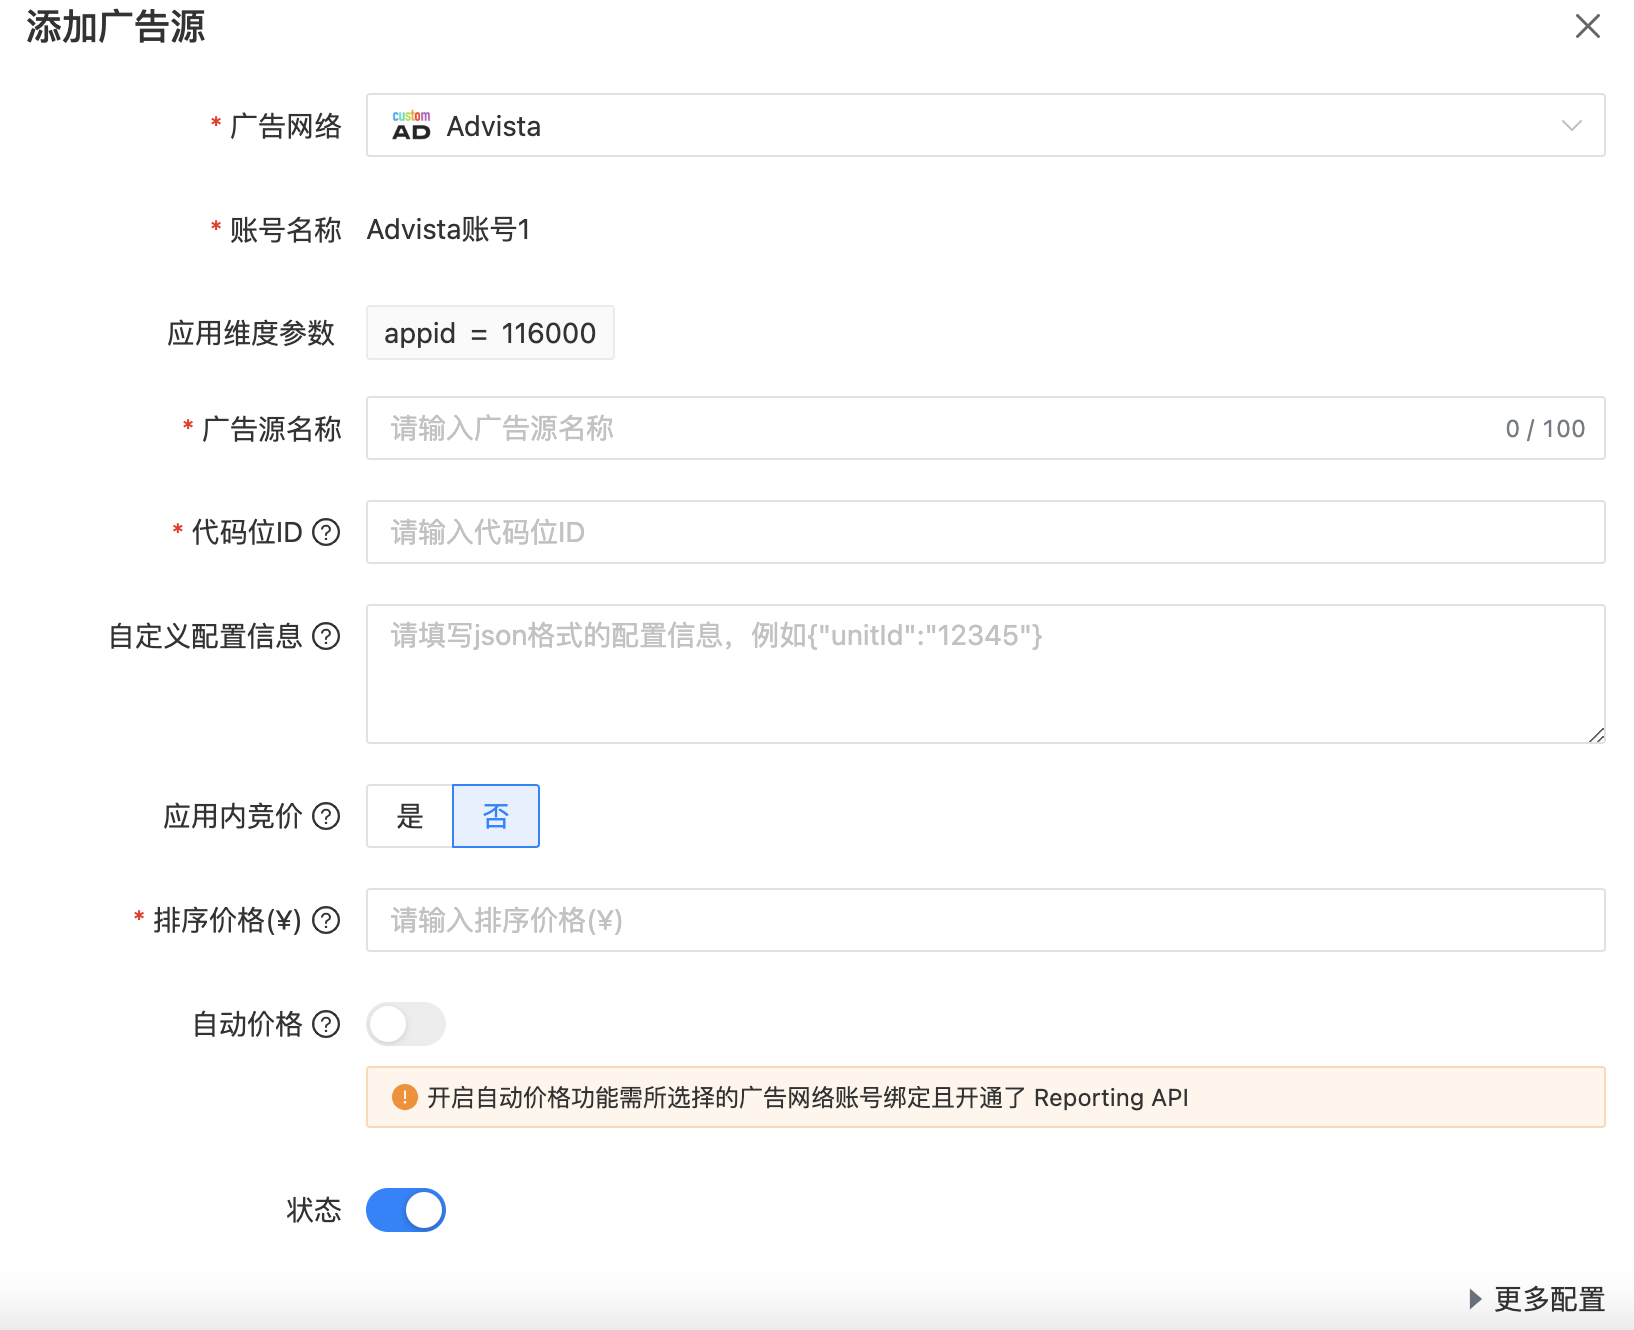Click help icon beside 排序价格(¥)
Image resolution: width=1634 pixels, height=1330 pixels.
coord(326,920)
